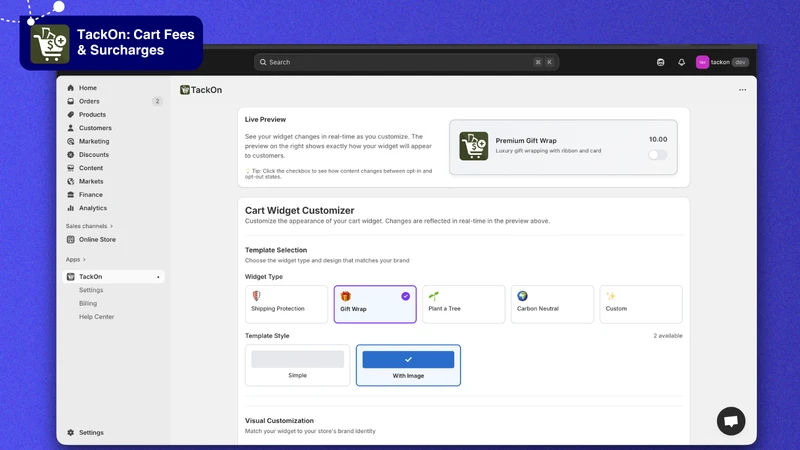800x450 pixels.
Task: Open Orders via its inbox icon
Action: tap(70, 101)
